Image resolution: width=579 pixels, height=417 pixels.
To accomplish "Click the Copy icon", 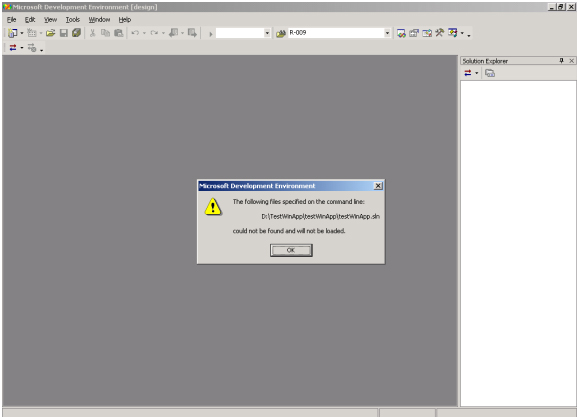I will tap(105, 33).
